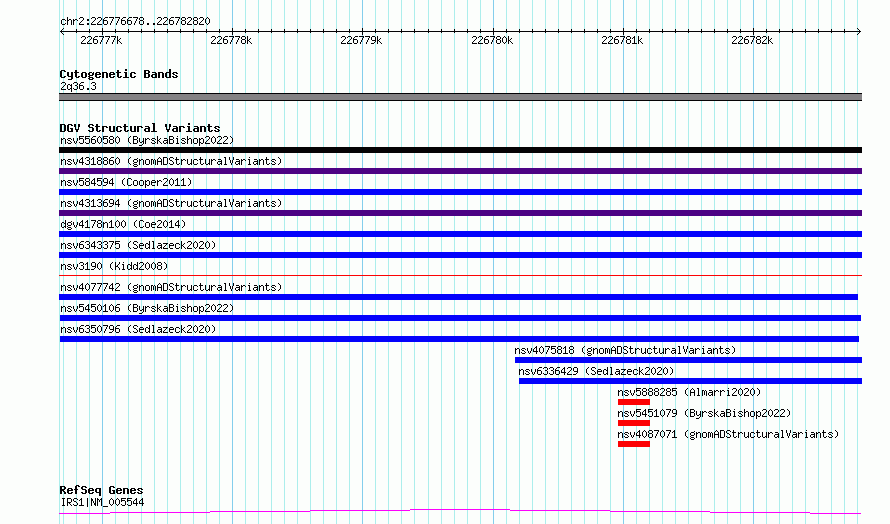Open nsv4318860 (gnomADStructuralVariants) label
The image size is (890, 524).
(171, 161)
